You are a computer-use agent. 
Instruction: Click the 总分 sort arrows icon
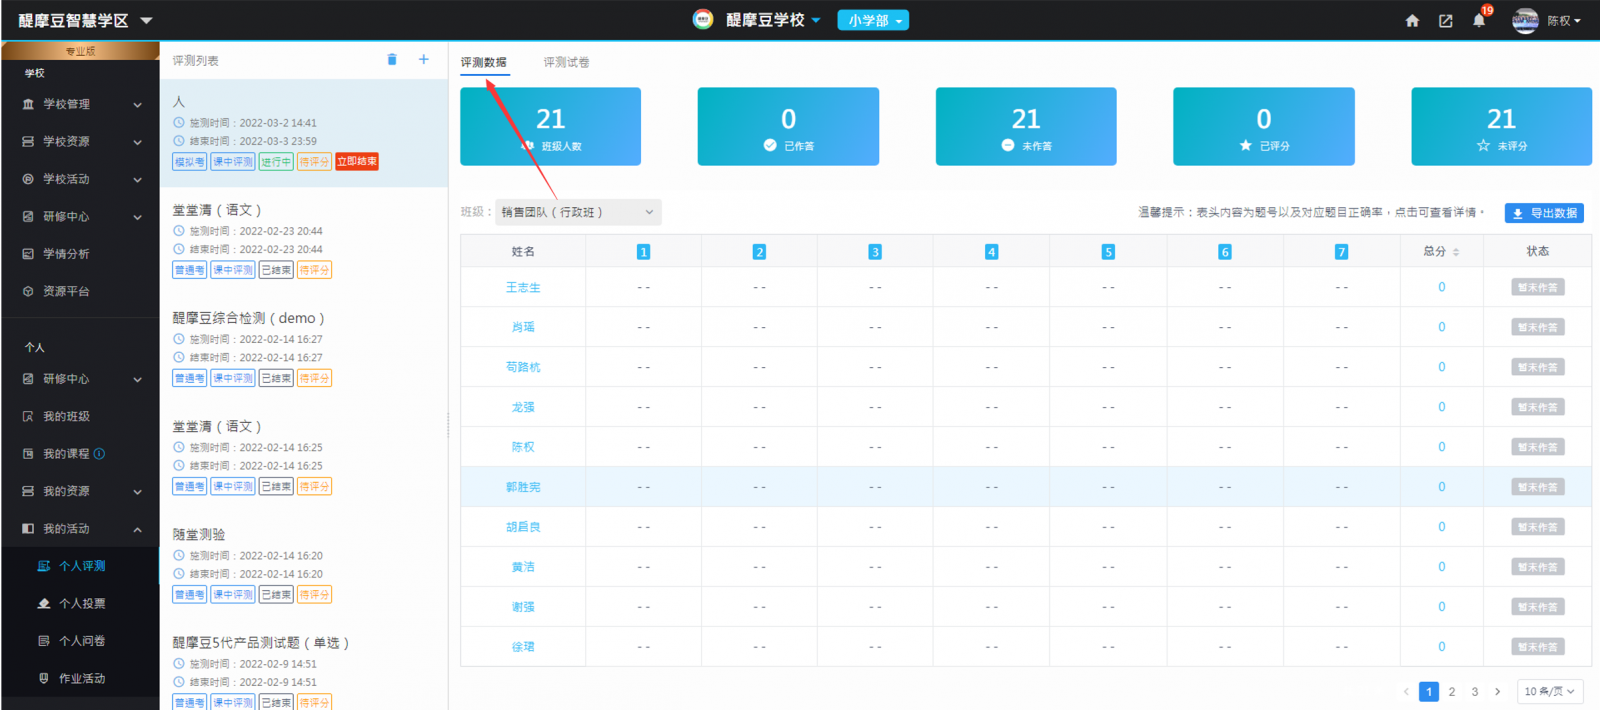click(x=1456, y=252)
